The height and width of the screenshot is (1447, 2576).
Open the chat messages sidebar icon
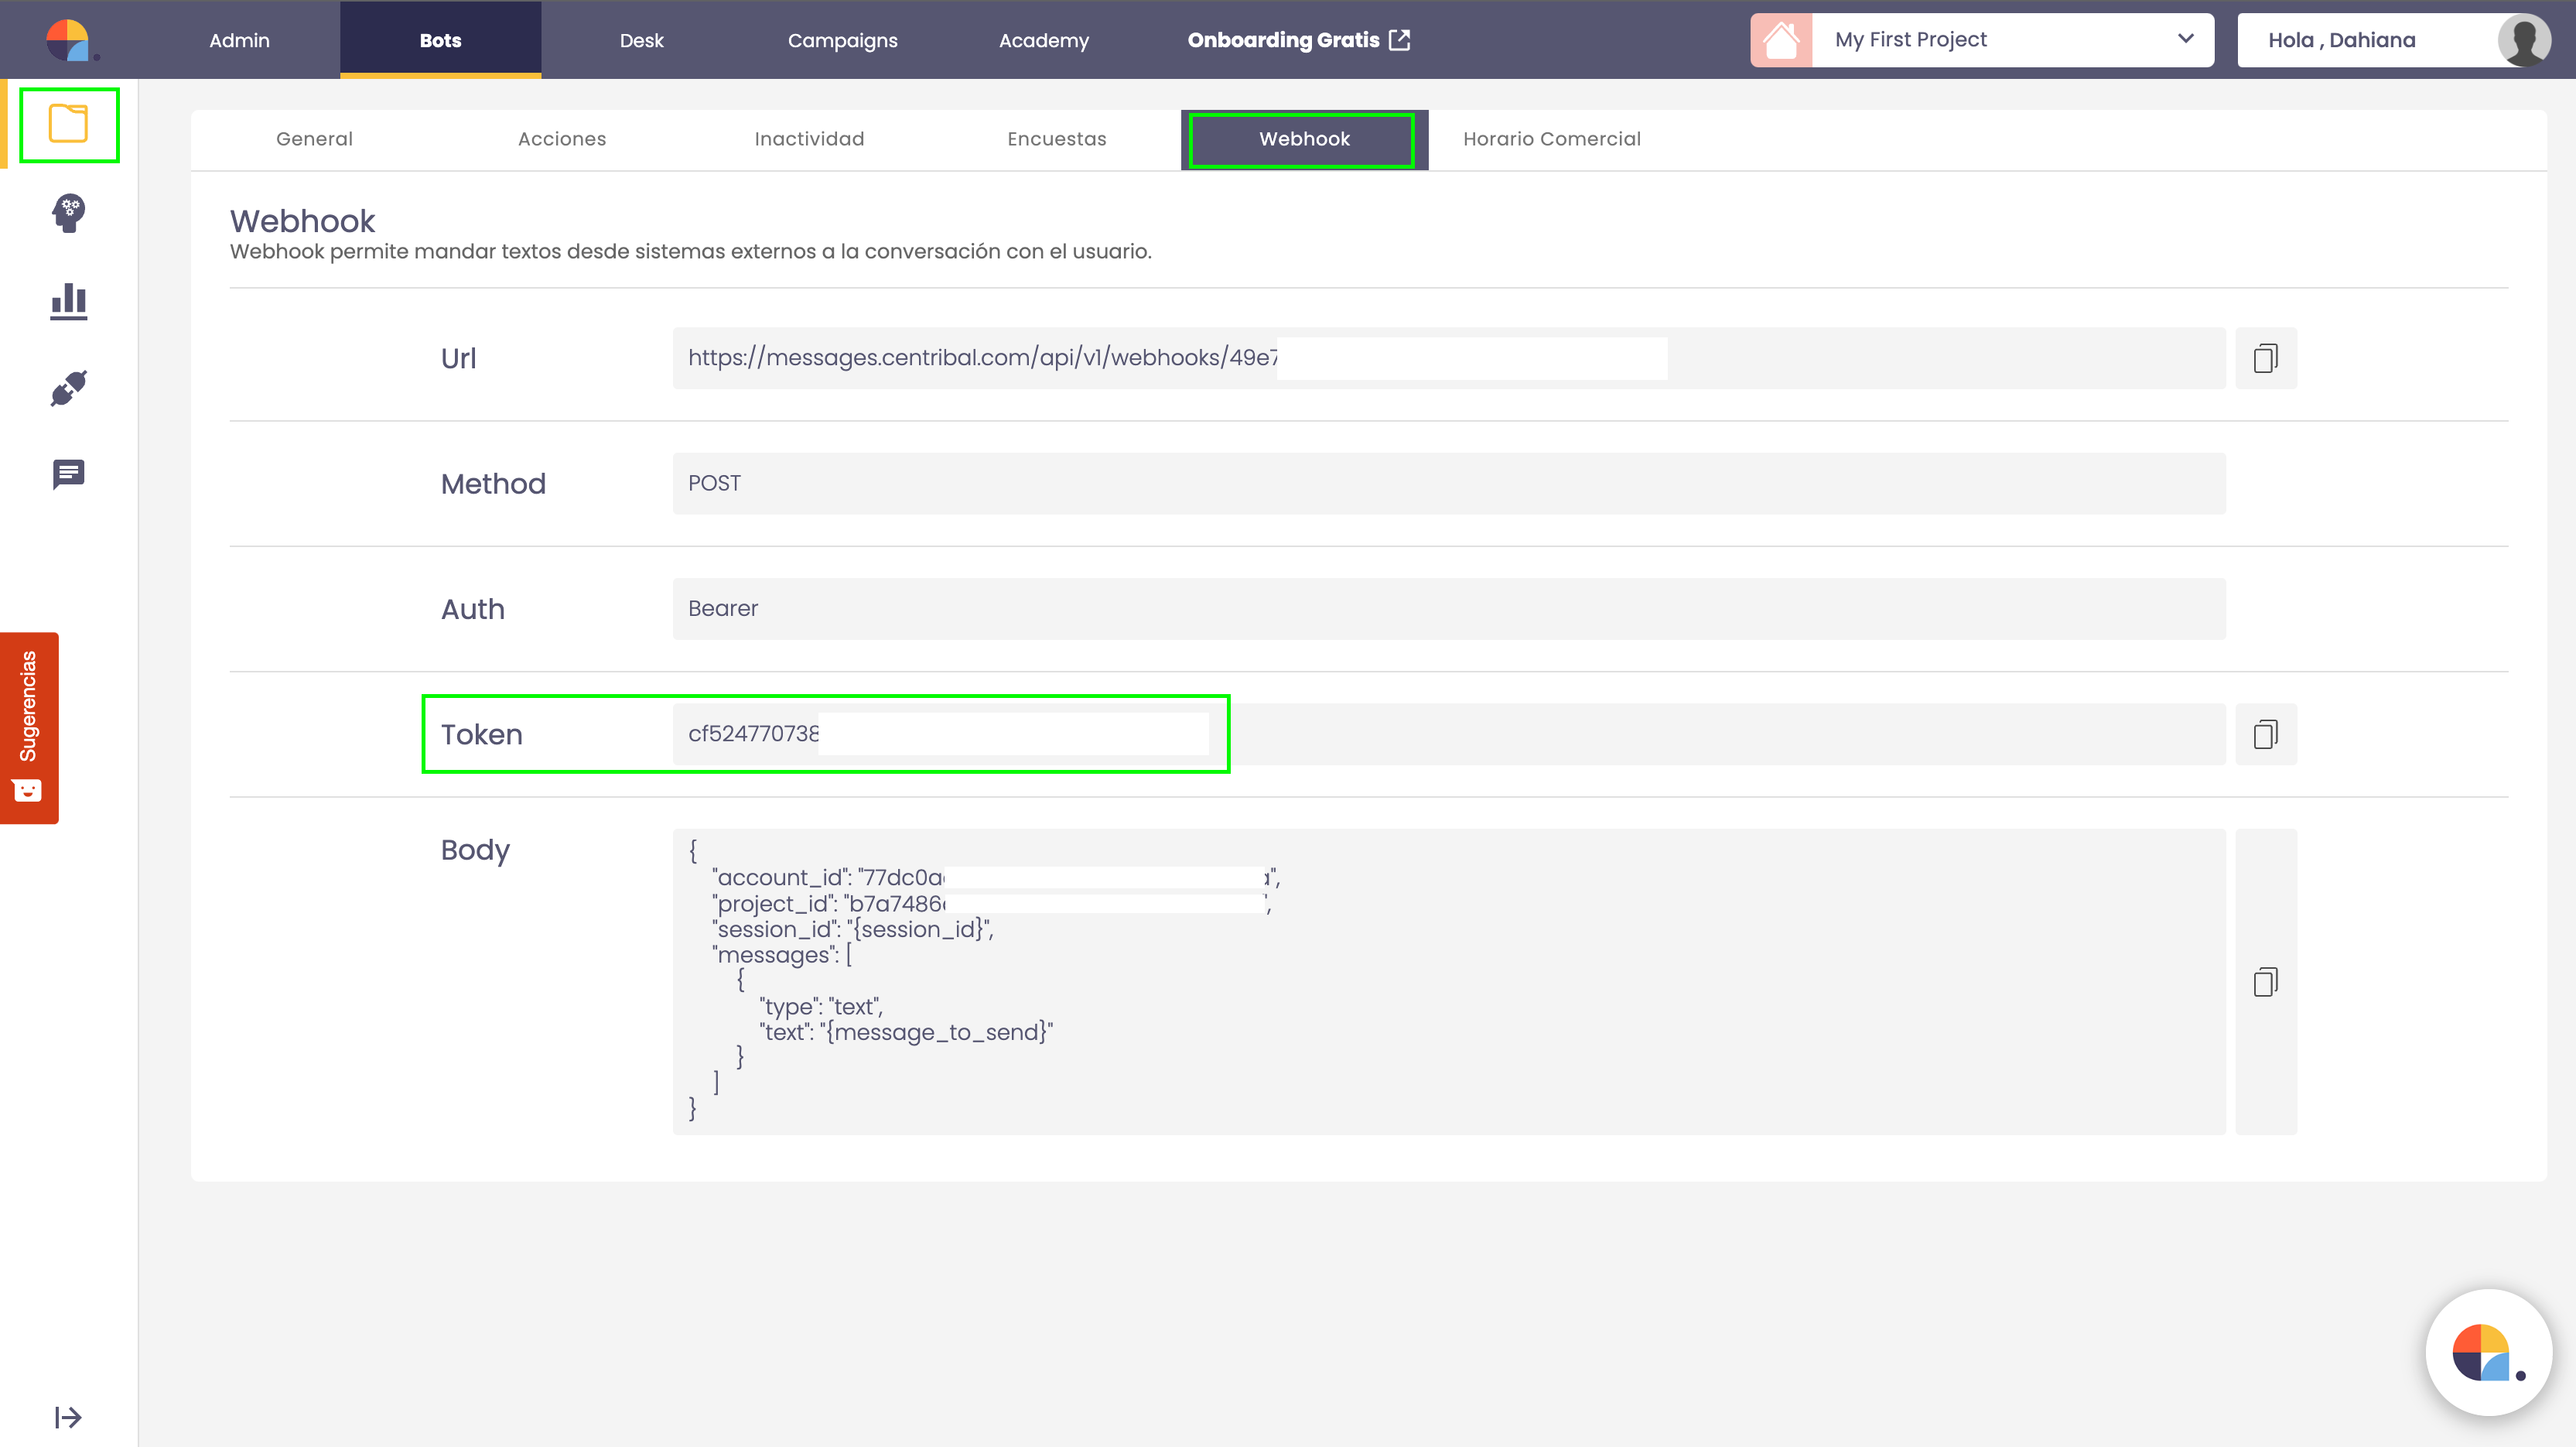68,474
